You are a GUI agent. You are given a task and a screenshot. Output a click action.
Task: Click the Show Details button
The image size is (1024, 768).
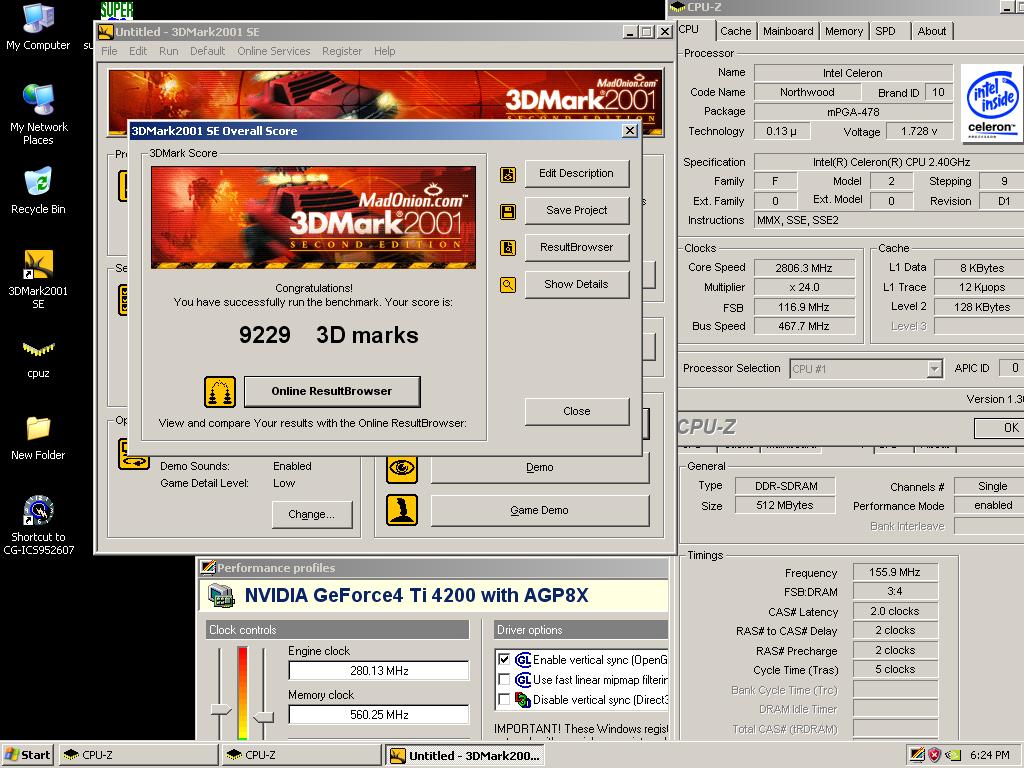[577, 284]
